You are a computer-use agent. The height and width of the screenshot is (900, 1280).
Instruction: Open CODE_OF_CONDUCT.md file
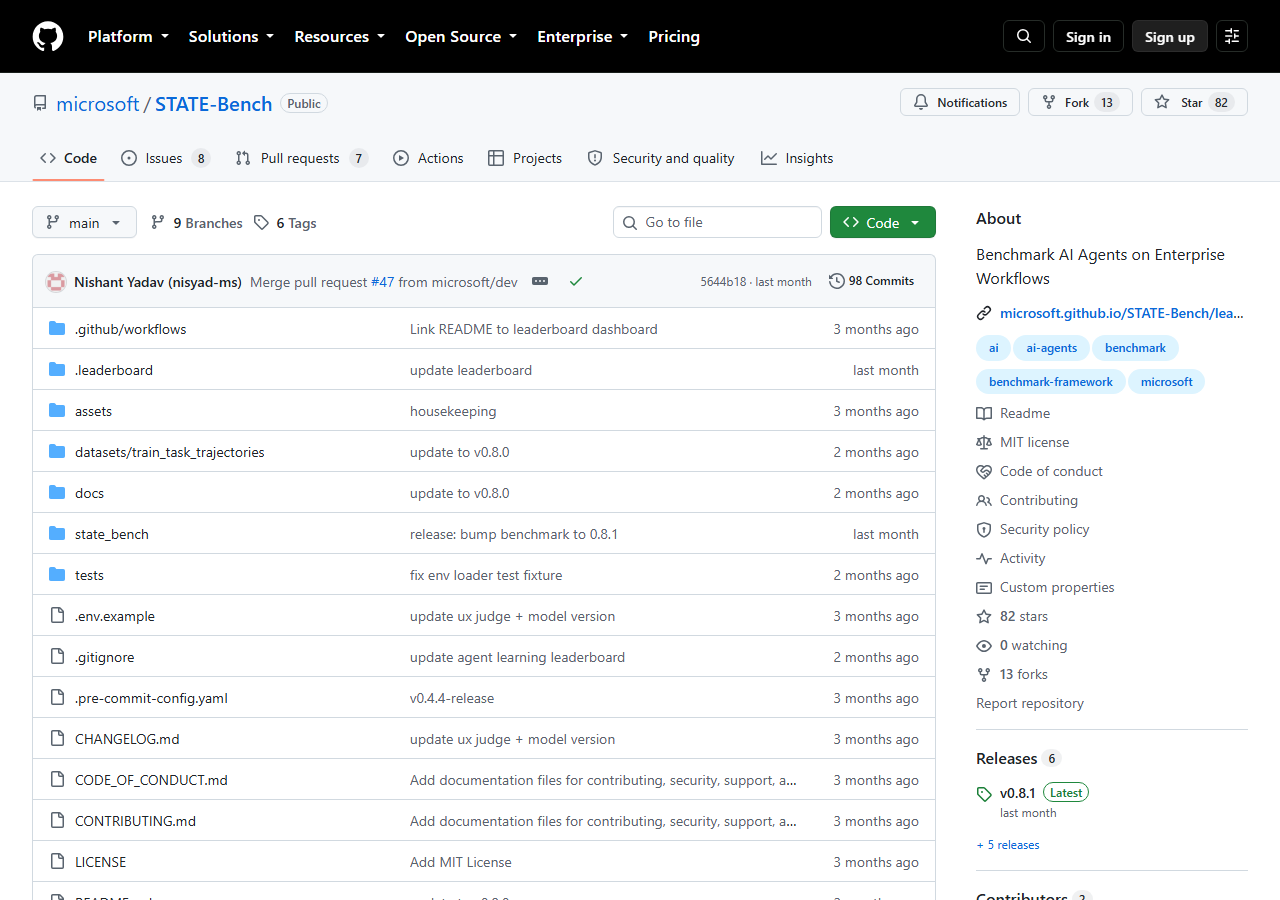(151, 780)
